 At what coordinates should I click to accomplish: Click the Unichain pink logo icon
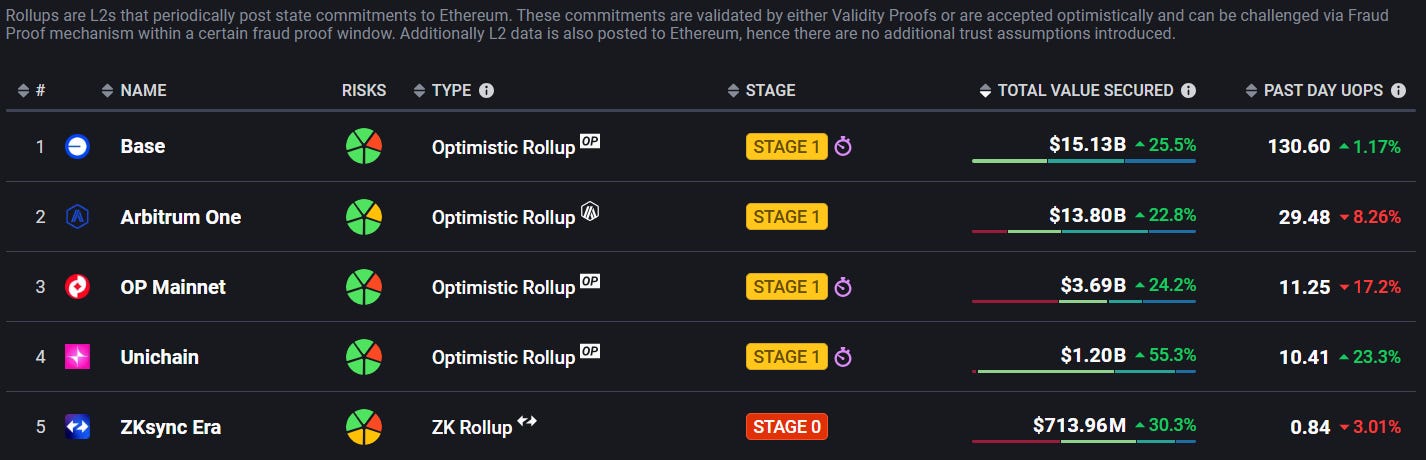[x=77, y=357]
